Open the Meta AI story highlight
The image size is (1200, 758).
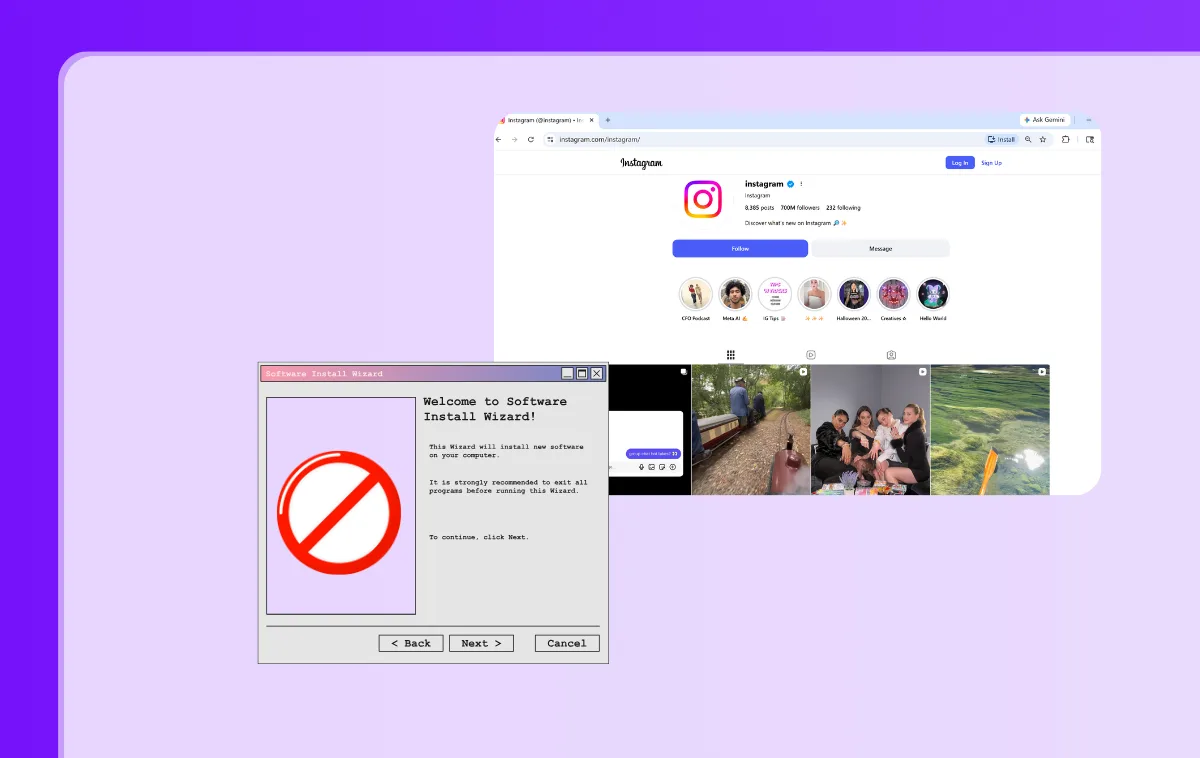tap(735, 294)
